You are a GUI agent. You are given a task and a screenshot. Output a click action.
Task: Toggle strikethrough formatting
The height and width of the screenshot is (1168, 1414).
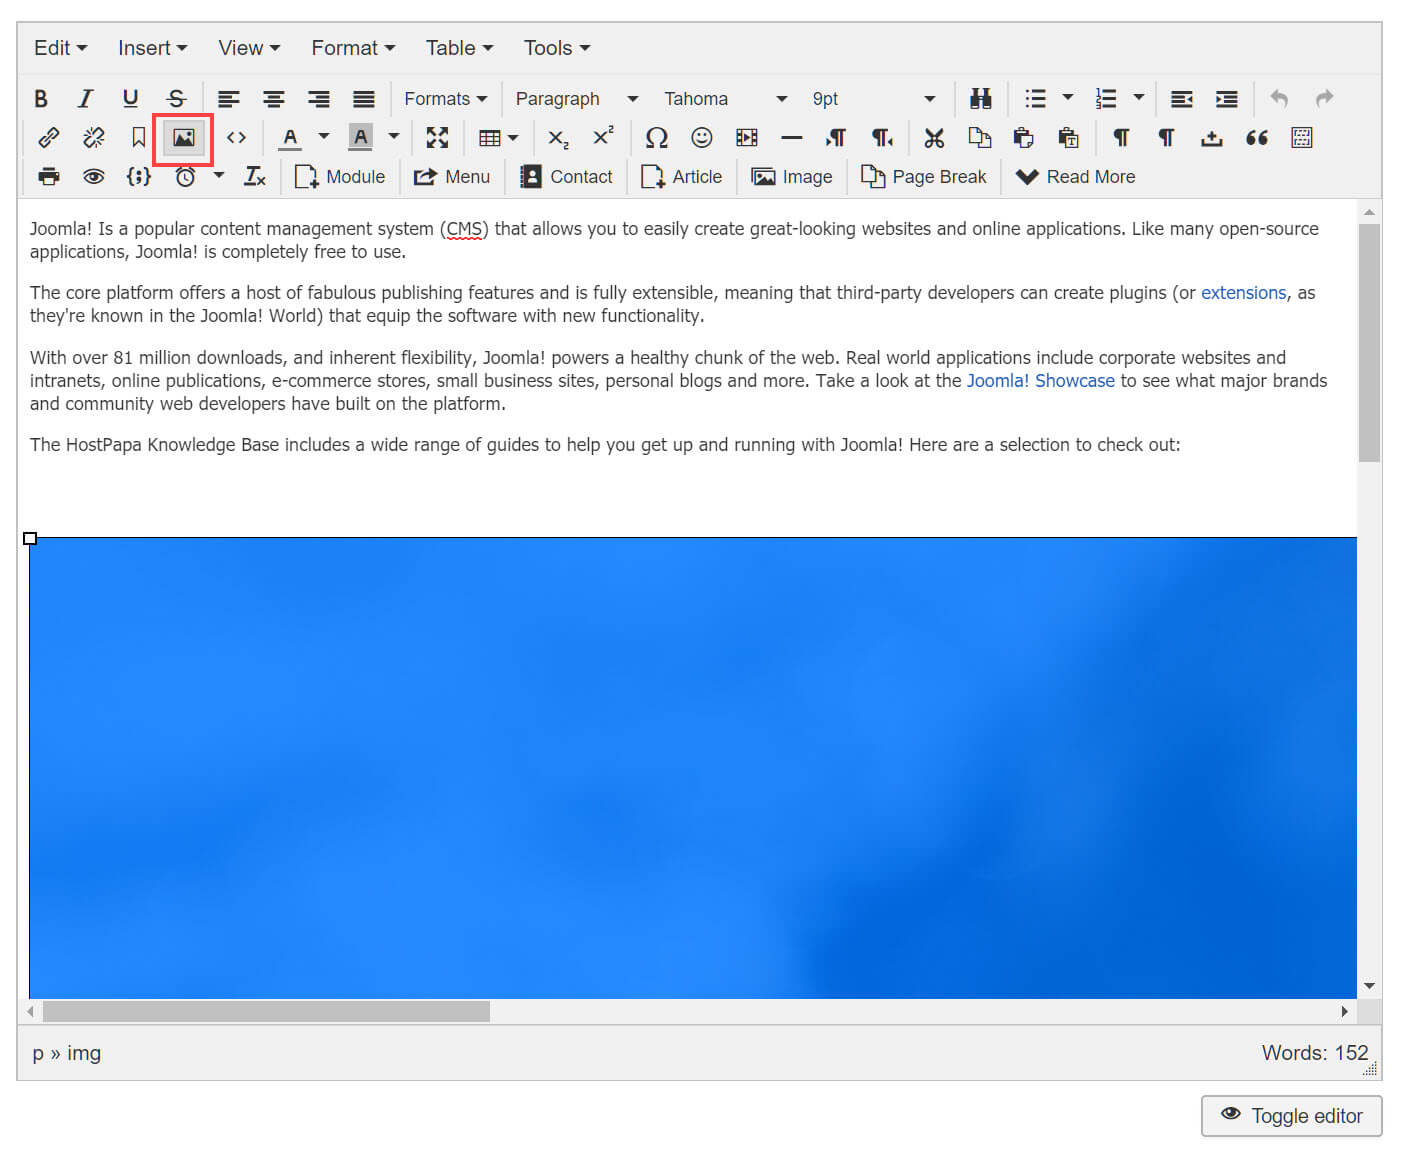176,98
